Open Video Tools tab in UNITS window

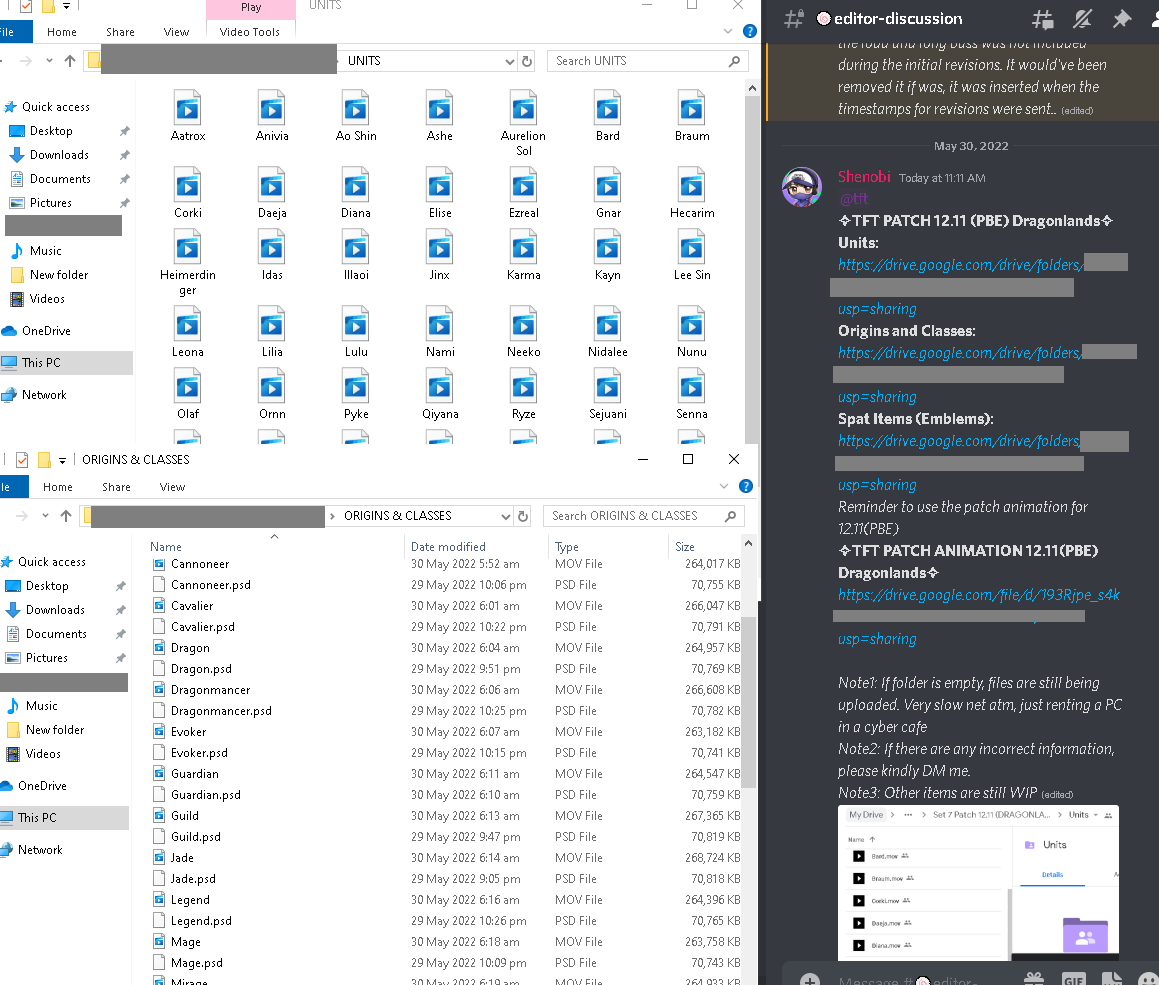point(250,32)
